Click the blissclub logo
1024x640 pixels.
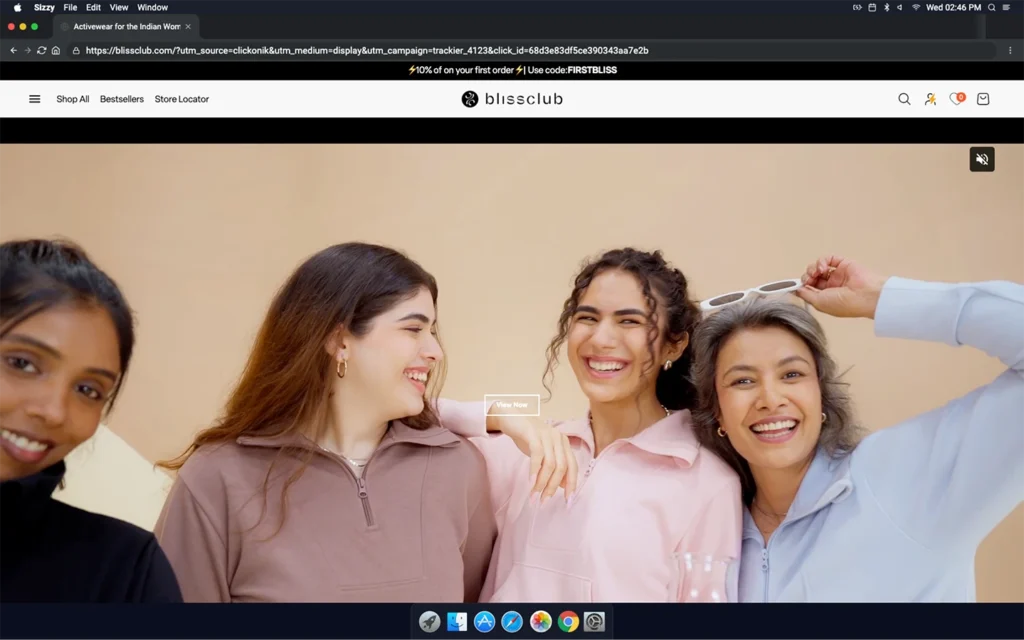(x=512, y=99)
